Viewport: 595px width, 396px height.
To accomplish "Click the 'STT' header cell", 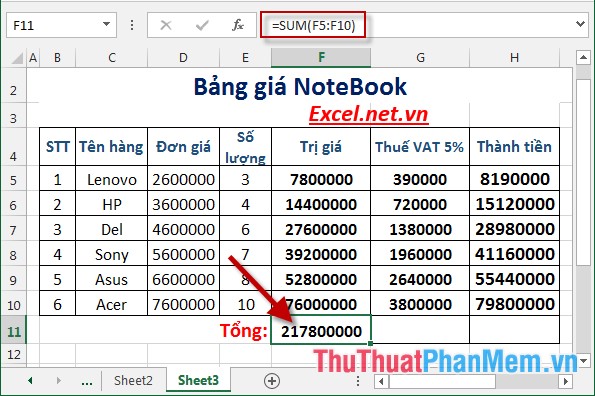I will click(57, 146).
